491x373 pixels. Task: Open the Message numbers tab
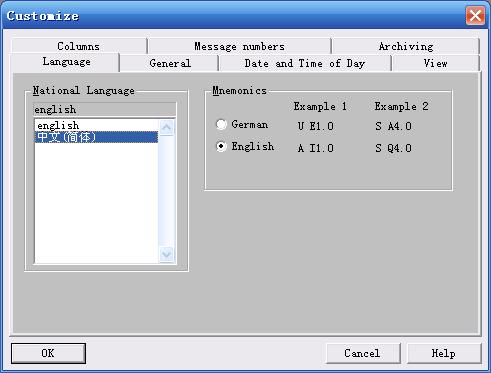pos(239,46)
